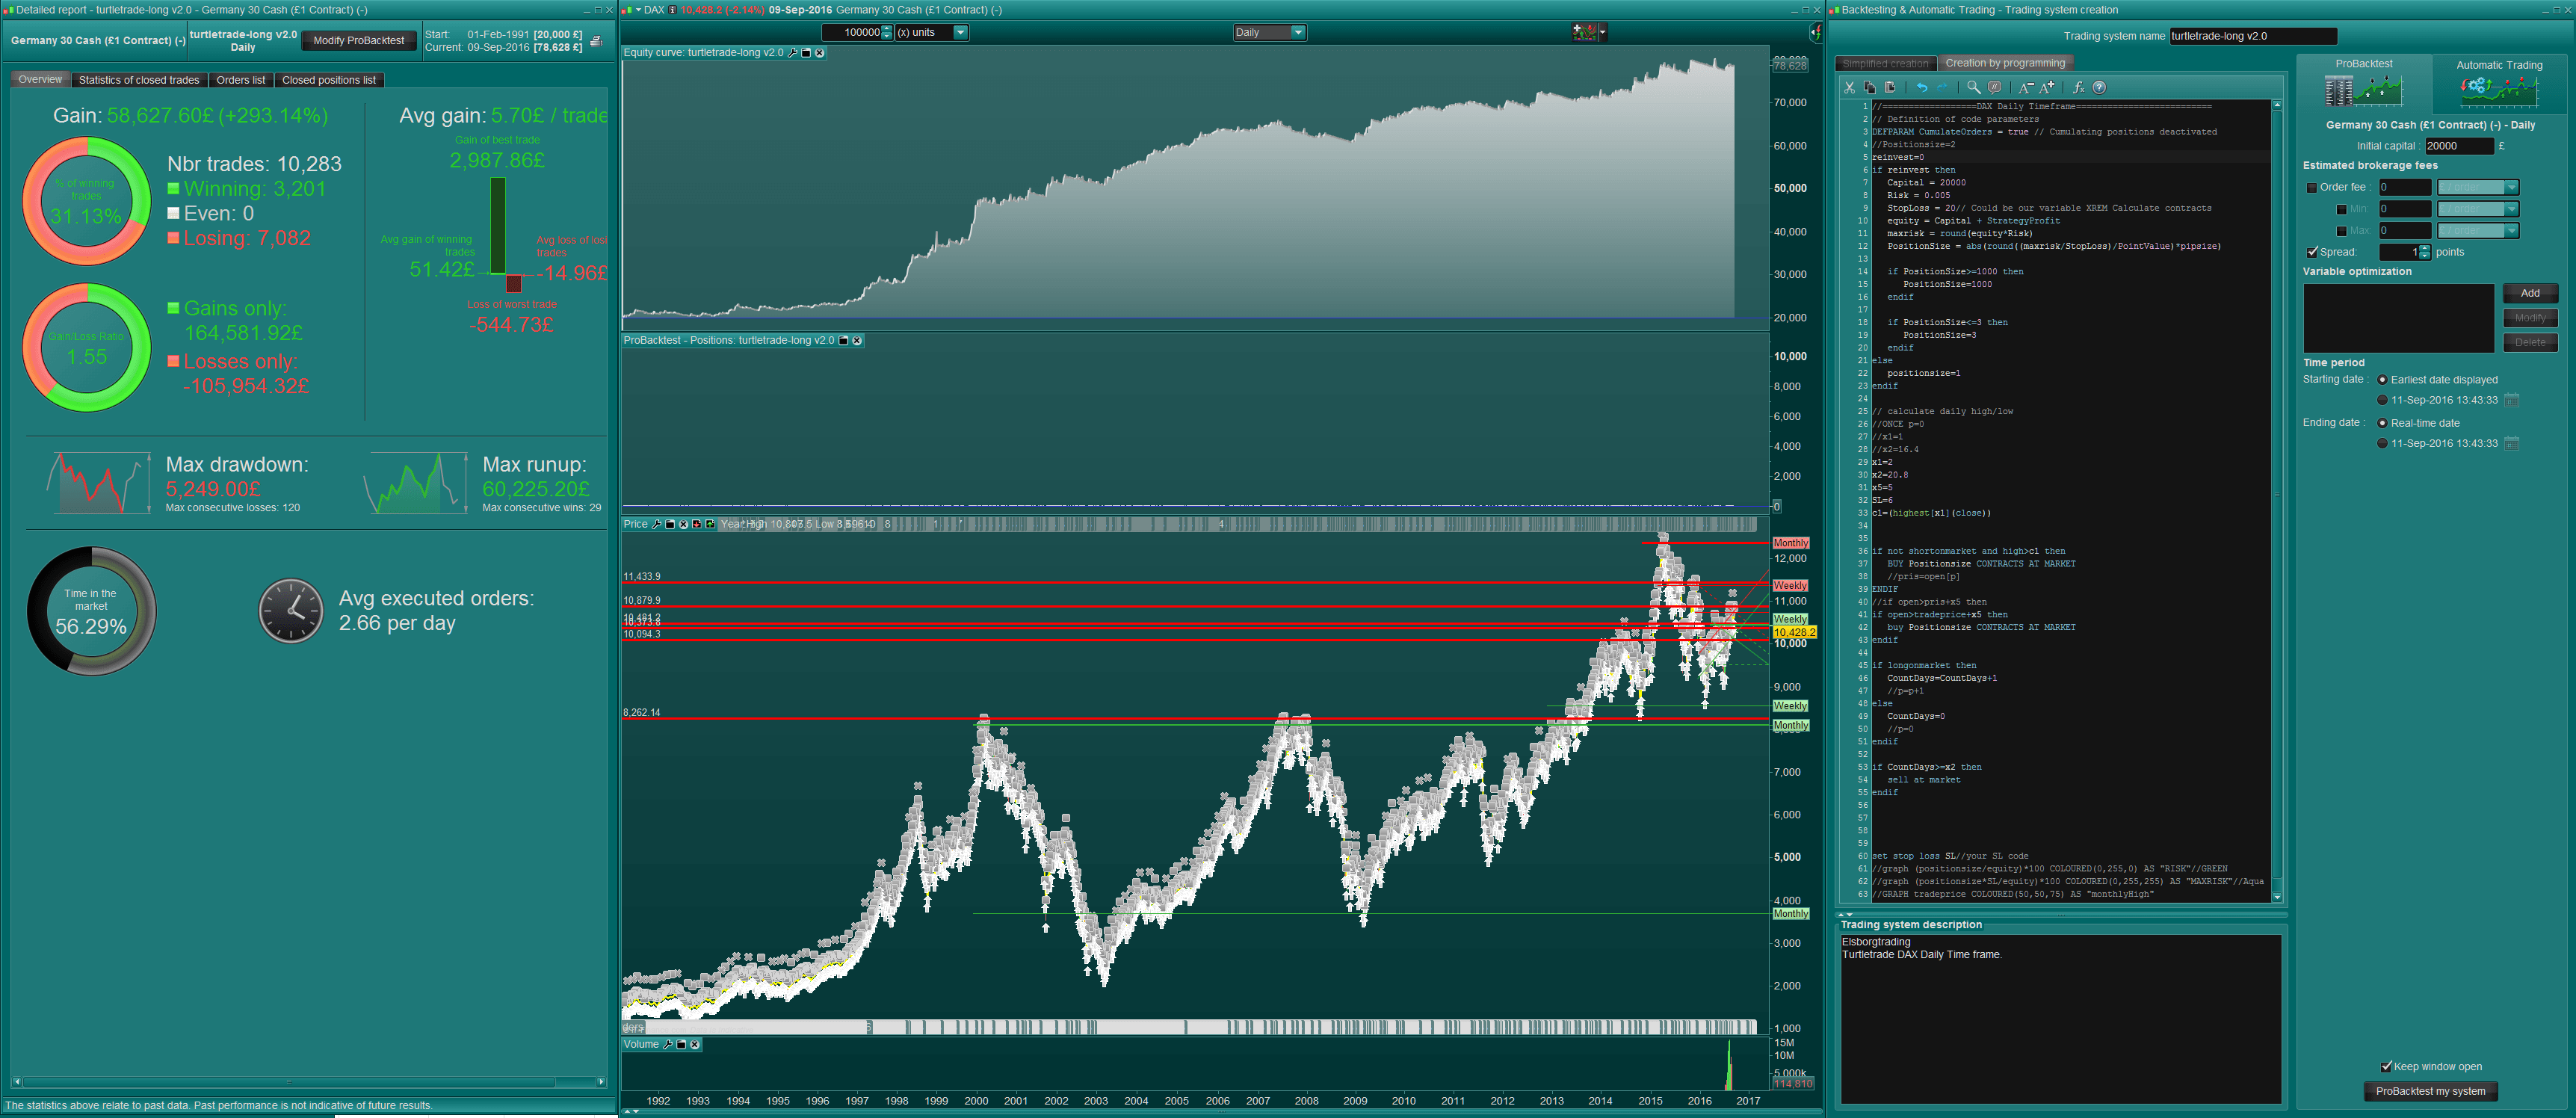This screenshot has width=2576, height=1118.
Task: Click the undo arrow in code editor
Action: click(x=1922, y=88)
